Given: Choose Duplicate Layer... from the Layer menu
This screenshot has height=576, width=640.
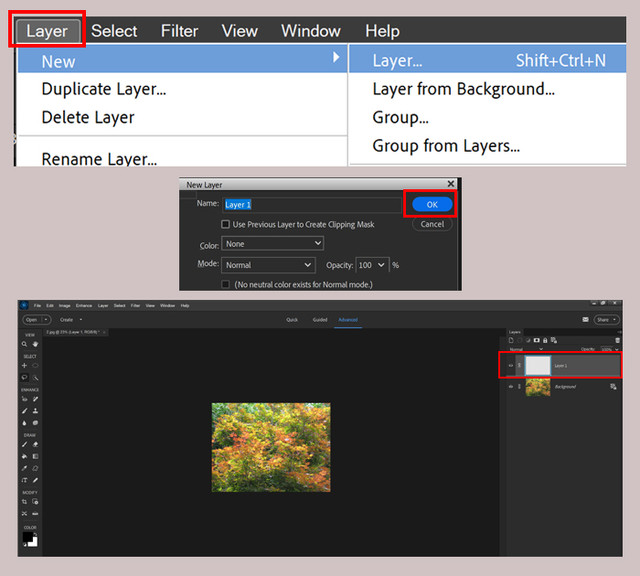Looking at the screenshot, I should (x=104, y=89).
